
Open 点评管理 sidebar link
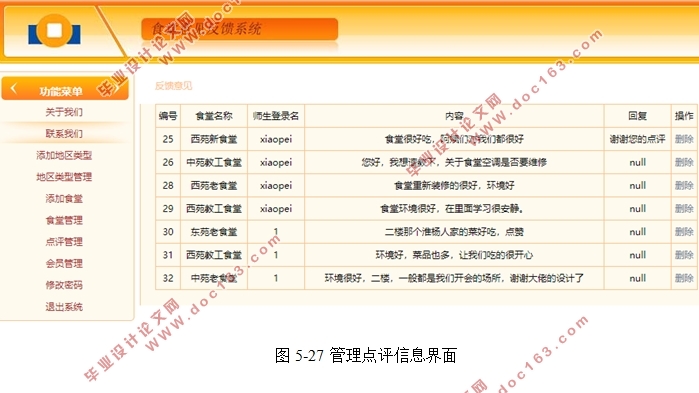tap(64, 242)
